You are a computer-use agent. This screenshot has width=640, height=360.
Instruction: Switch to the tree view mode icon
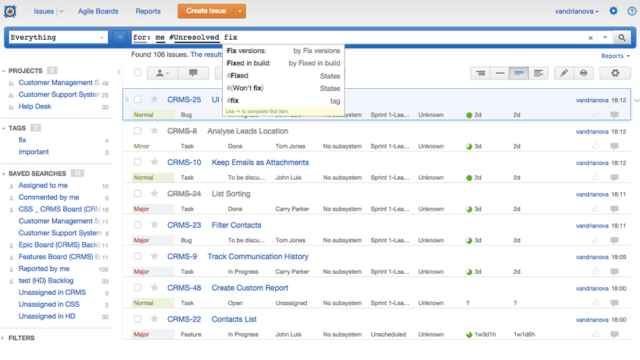[x=480, y=73]
